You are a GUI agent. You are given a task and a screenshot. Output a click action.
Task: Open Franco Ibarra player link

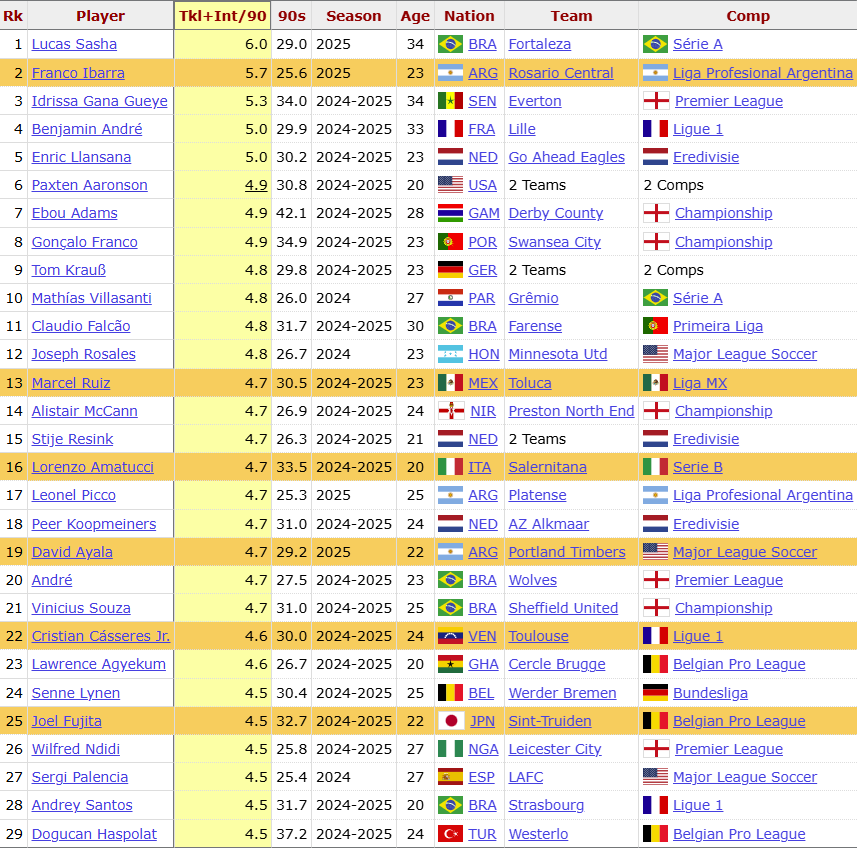click(x=78, y=73)
